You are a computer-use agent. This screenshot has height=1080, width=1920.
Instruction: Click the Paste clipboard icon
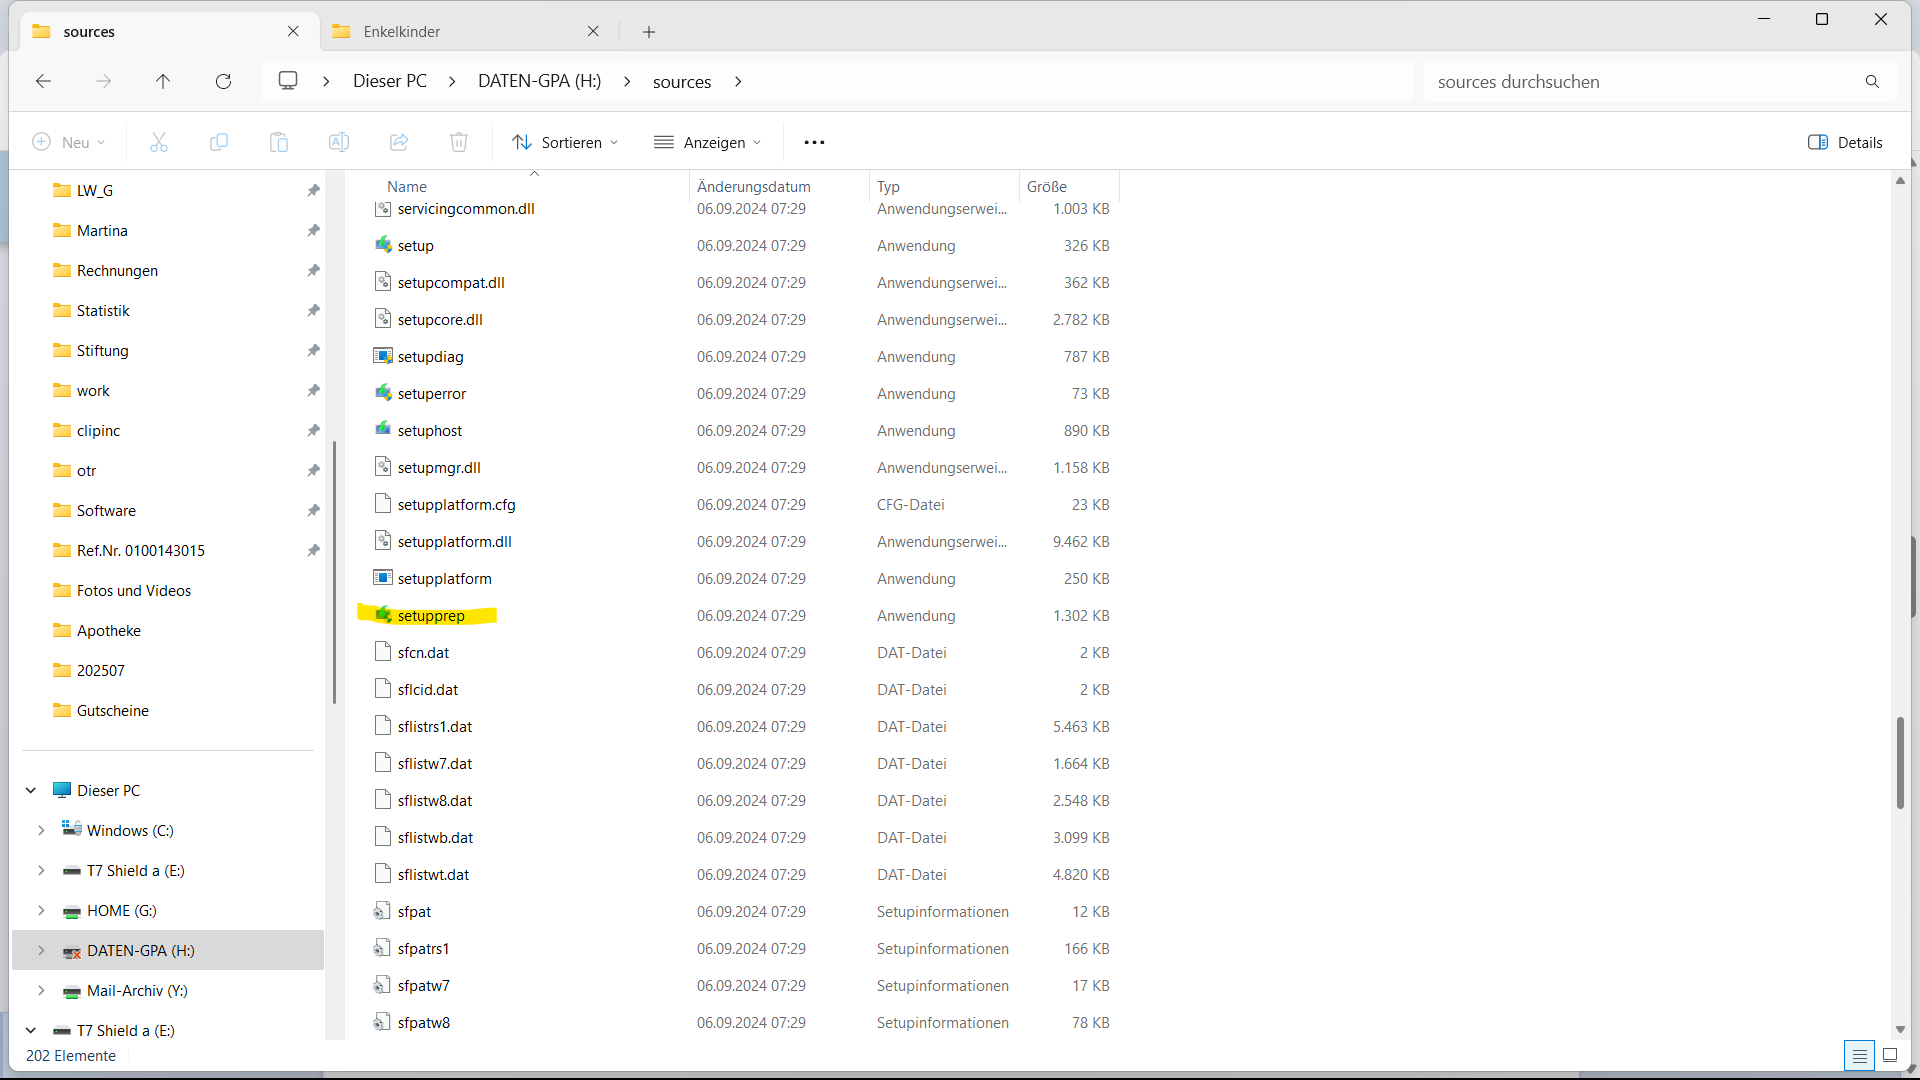click(279, 142)
